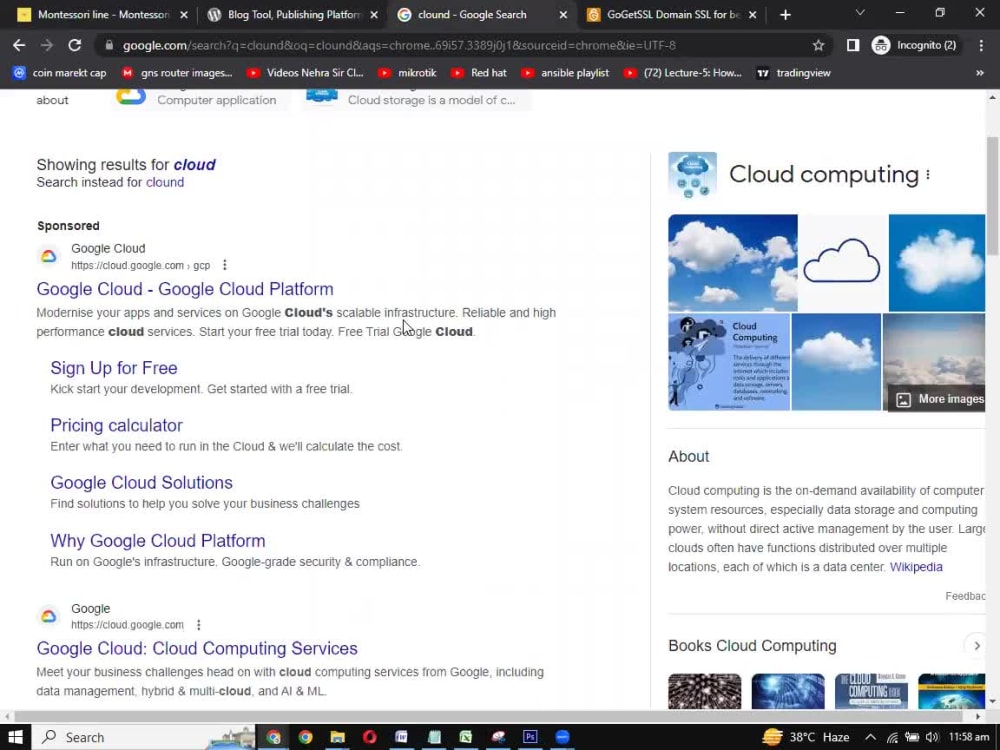Open the gns router images bookmark
This screenshot has height=750, width=1000.
pos(177,73)
